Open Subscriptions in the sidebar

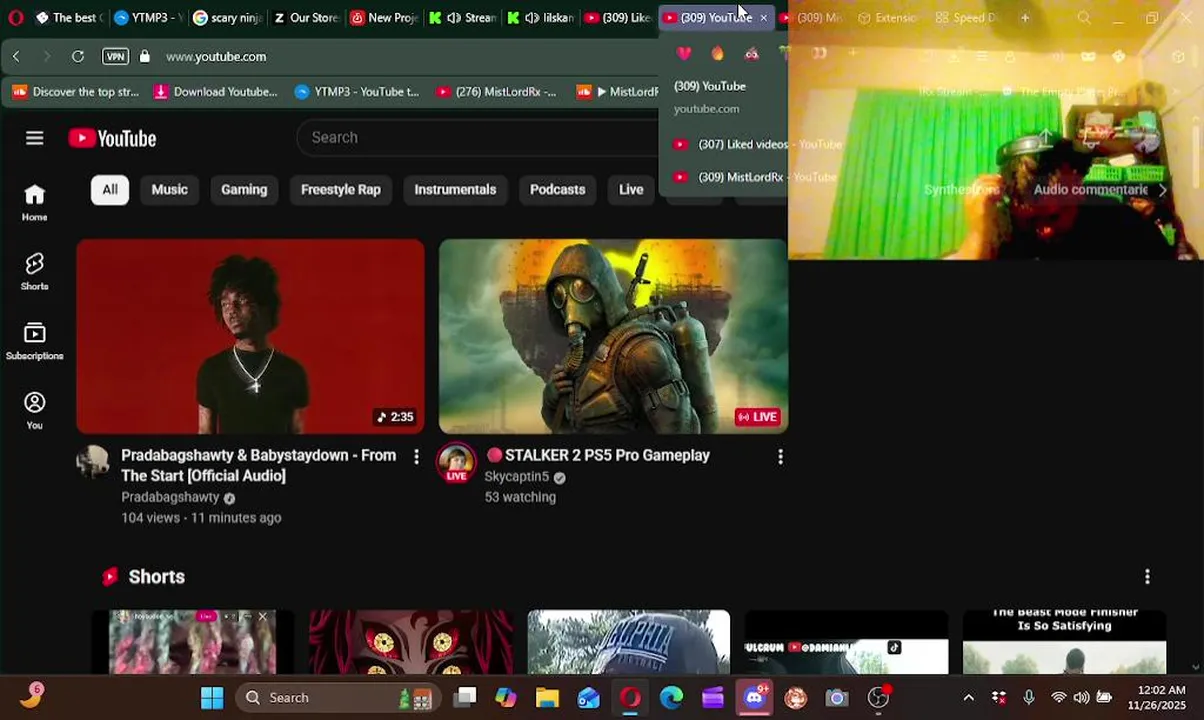pos(35,341)
